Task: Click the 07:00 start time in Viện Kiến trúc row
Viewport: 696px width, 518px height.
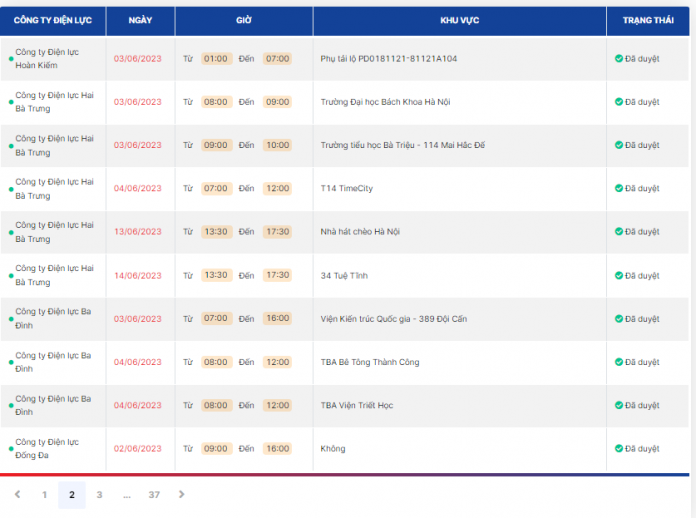Action: (x=216, y=319)
